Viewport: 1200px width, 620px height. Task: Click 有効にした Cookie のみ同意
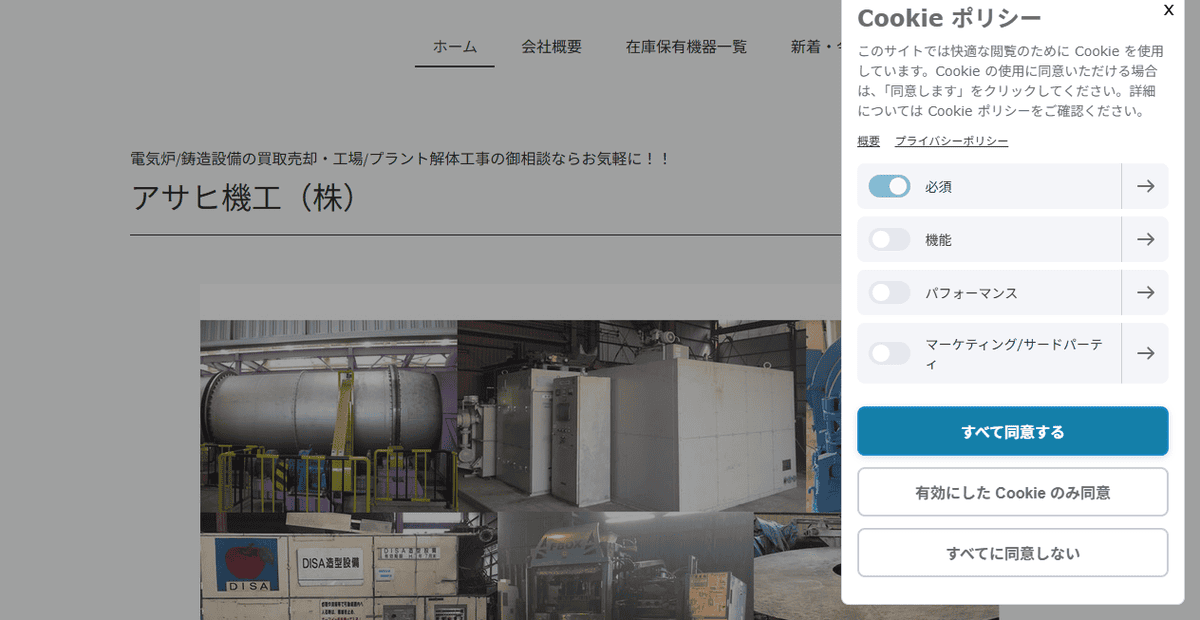point(1012,491)
